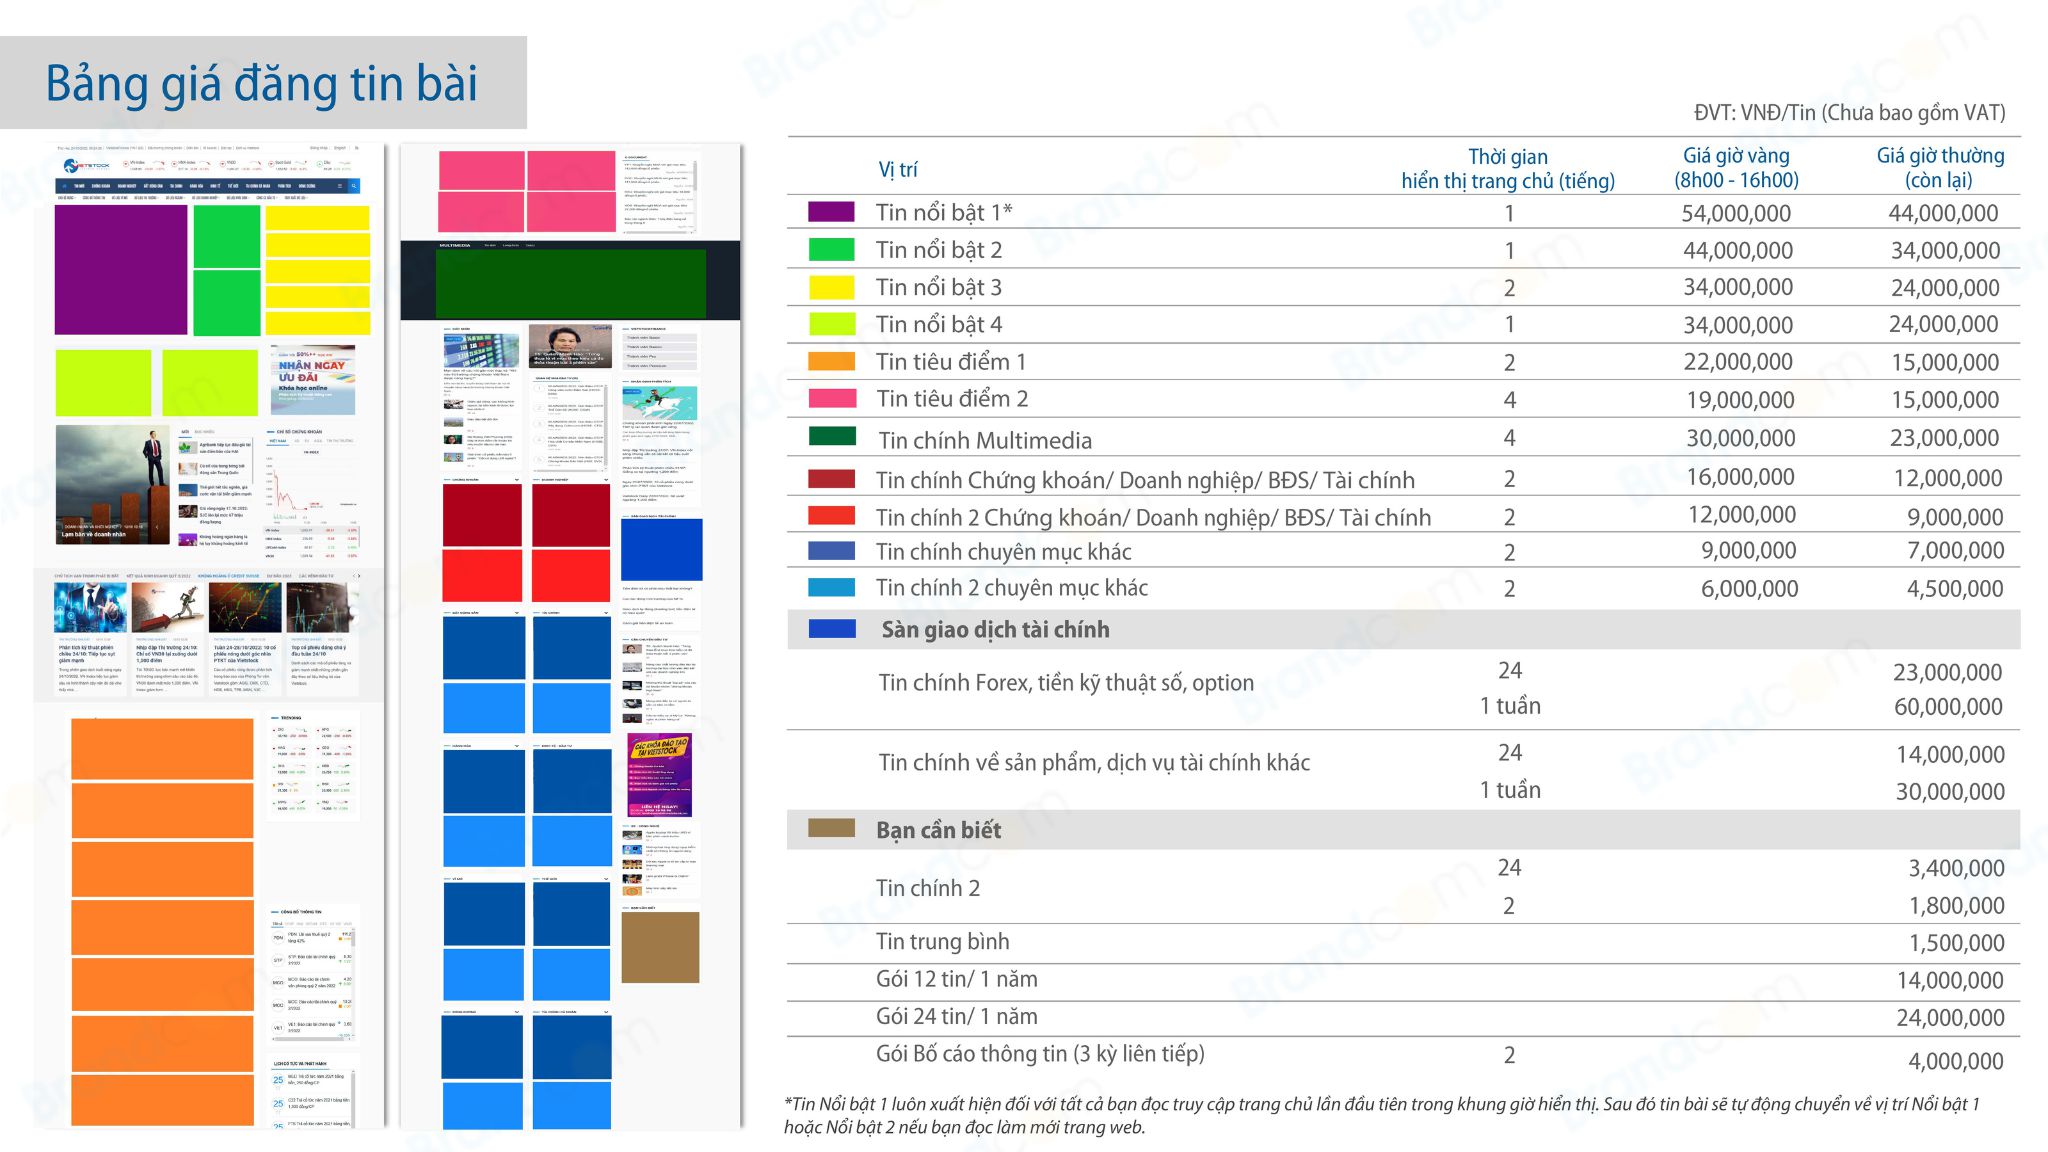Click 'Tin chính về sản phẩm, dịch vụ tài chính khác'

point(1094,763)
